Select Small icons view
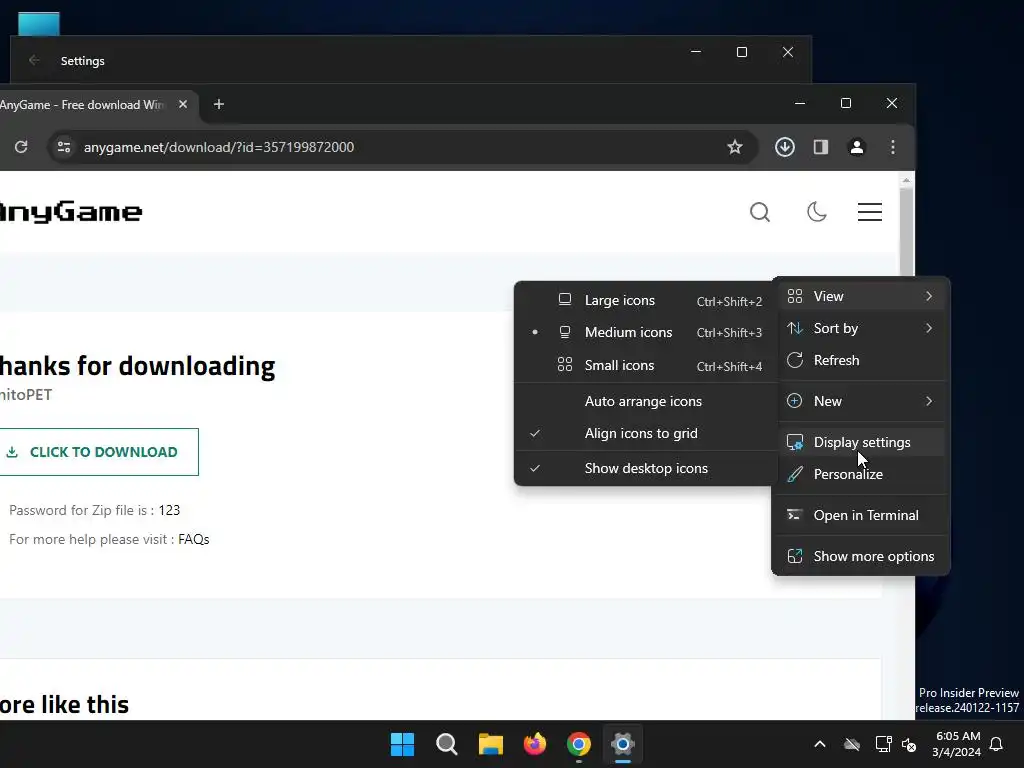Screen dimensions: 1024x768 click(x=646, y=365)
